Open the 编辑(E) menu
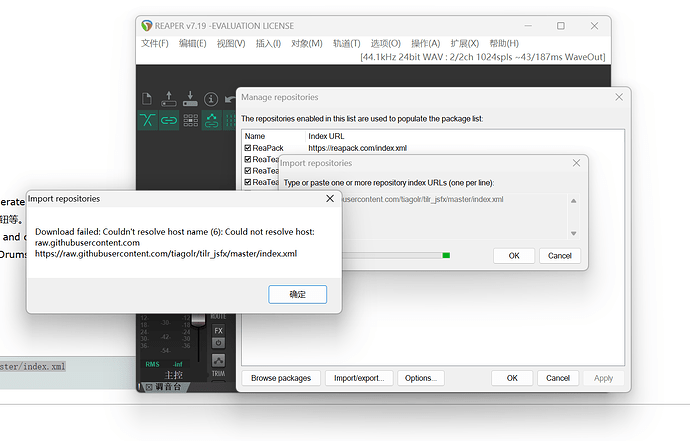This screenshot has height=441, width=690. (193, 43)
